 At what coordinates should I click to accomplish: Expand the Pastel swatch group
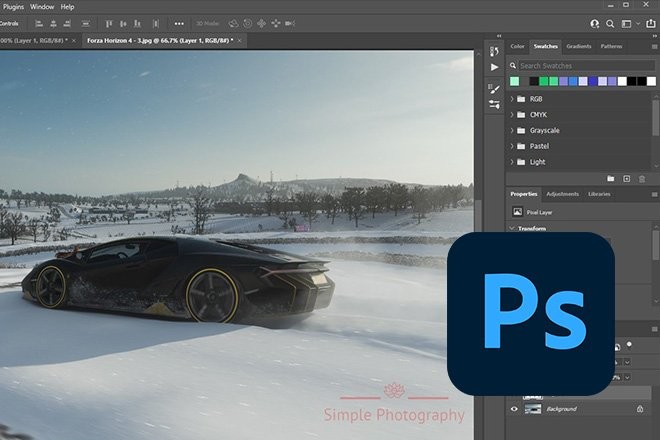(x=513, y=146)
